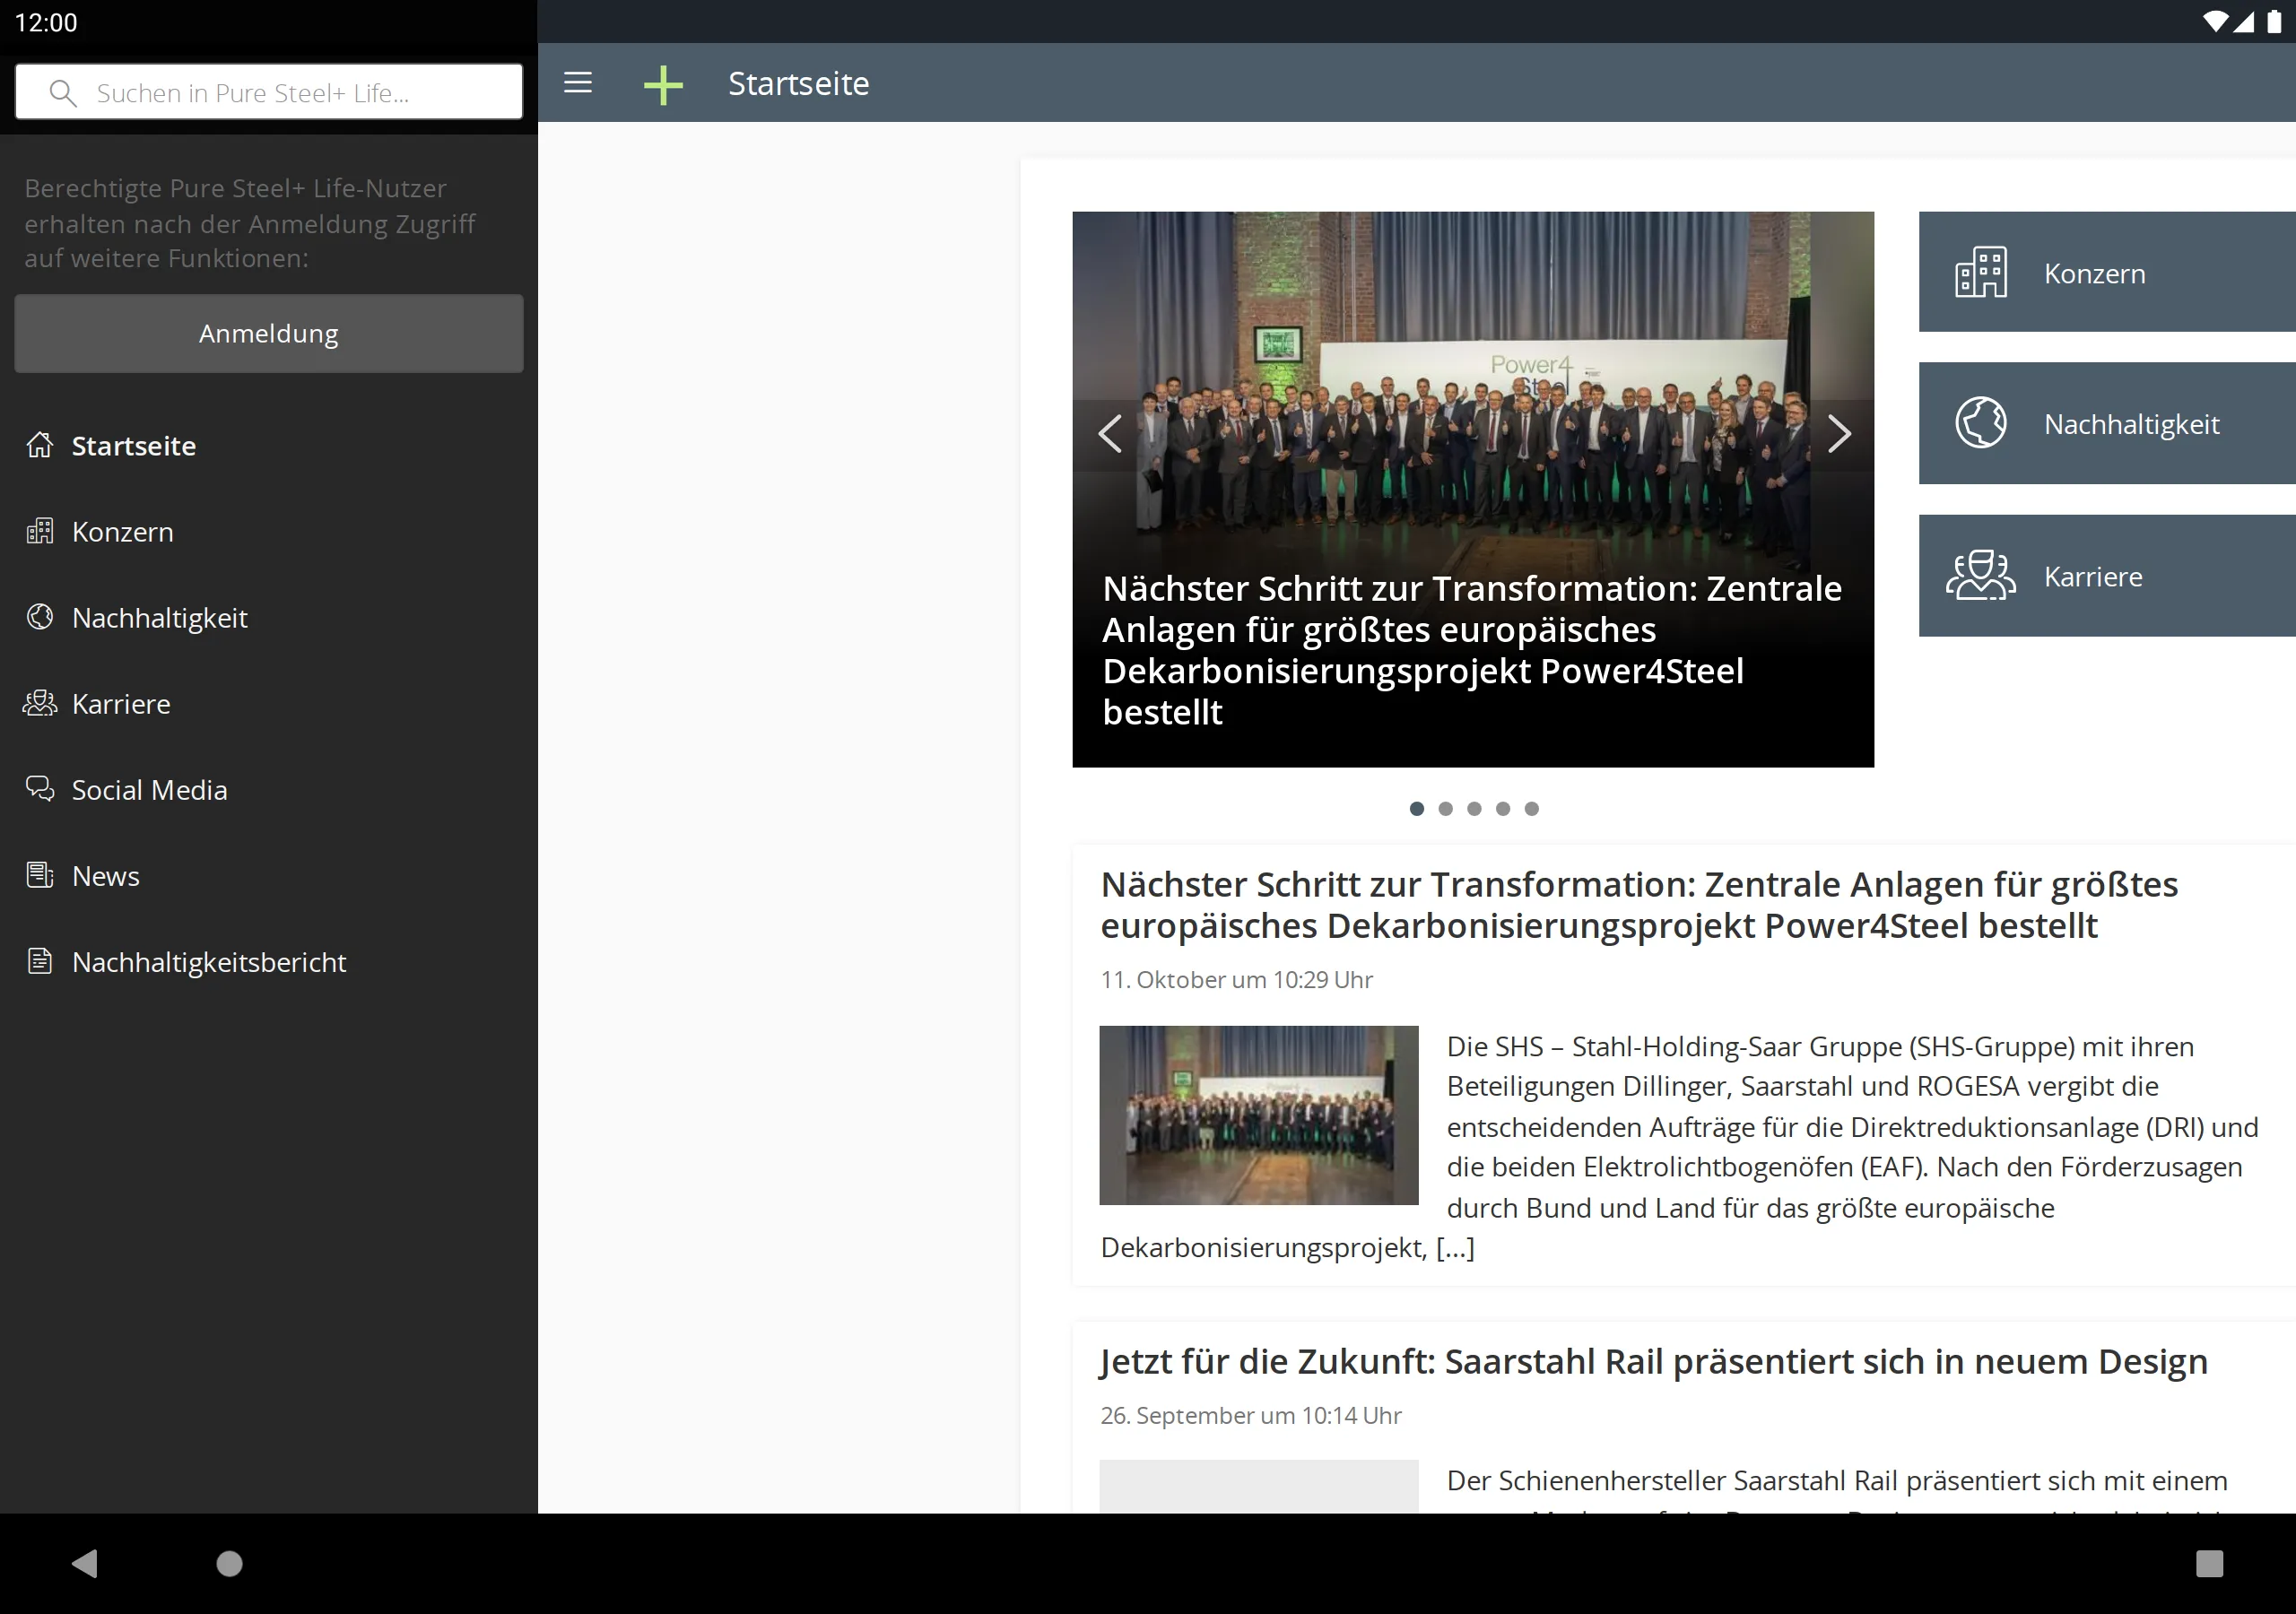This screenshot has height=1614, width=2296.
Task: Click excerpt starting 'Die SHS – Stahl-Holding-Saar Gruppe'
Action: click(1680, 1147)
